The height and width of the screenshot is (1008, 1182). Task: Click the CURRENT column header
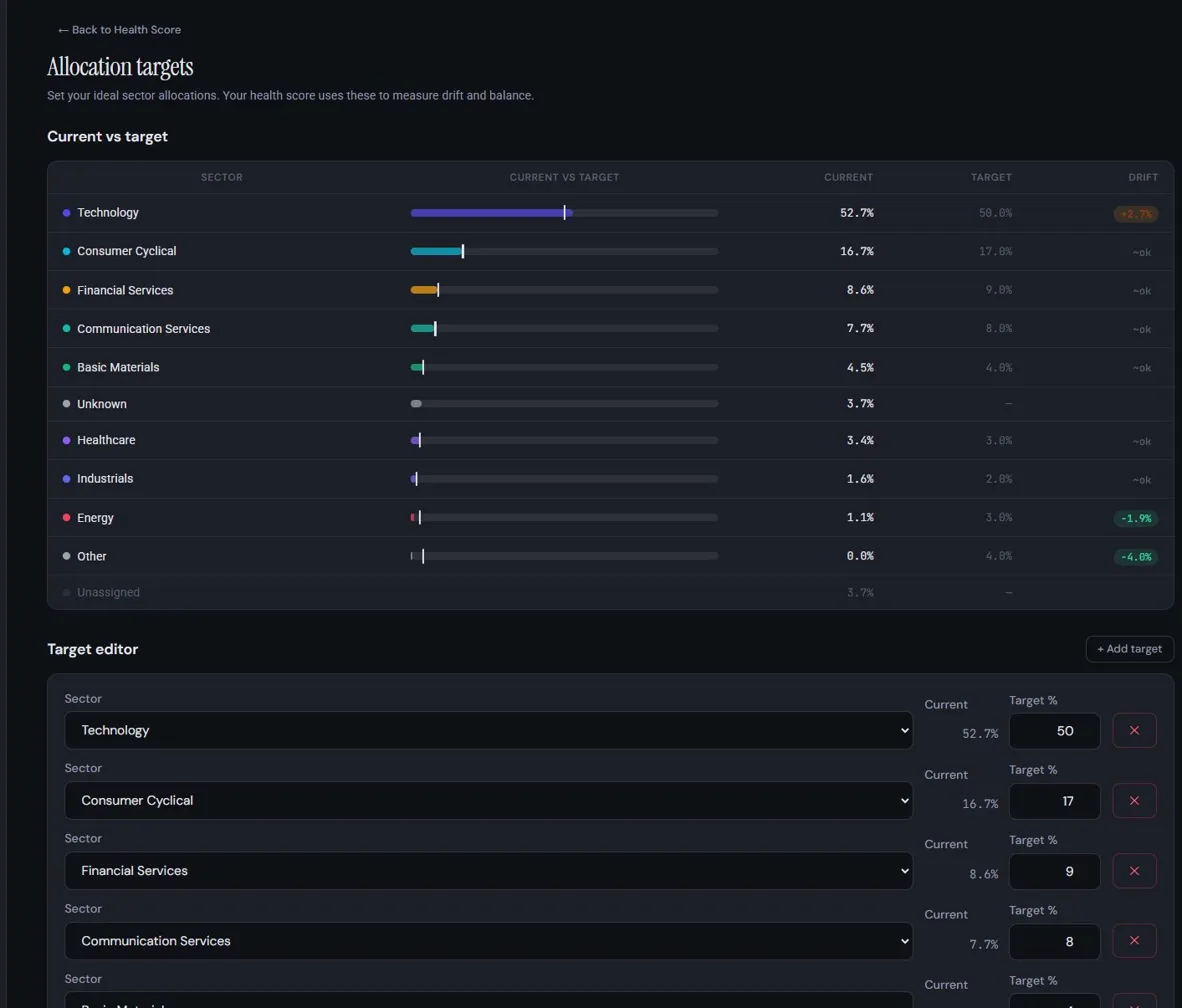848,177
